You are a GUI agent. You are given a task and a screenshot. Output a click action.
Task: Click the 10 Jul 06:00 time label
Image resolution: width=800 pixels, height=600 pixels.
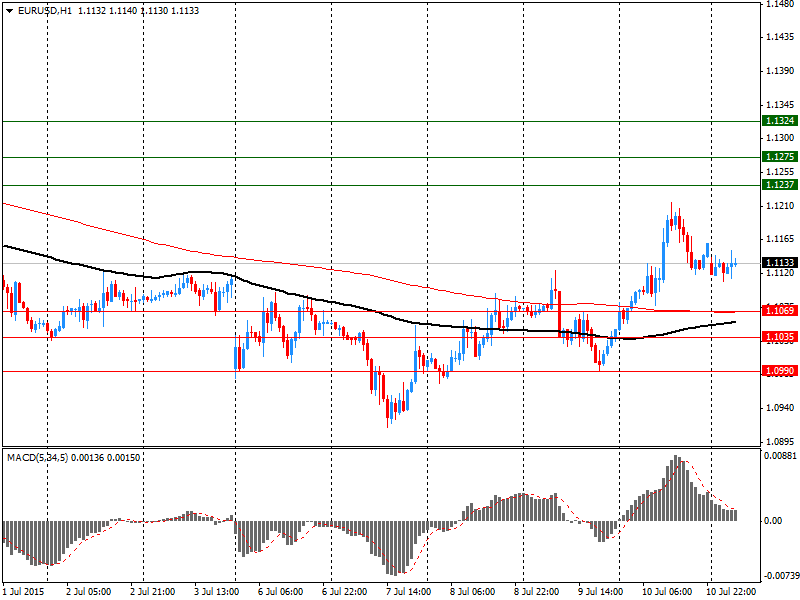pyautogui.click(x=667, y=592)
